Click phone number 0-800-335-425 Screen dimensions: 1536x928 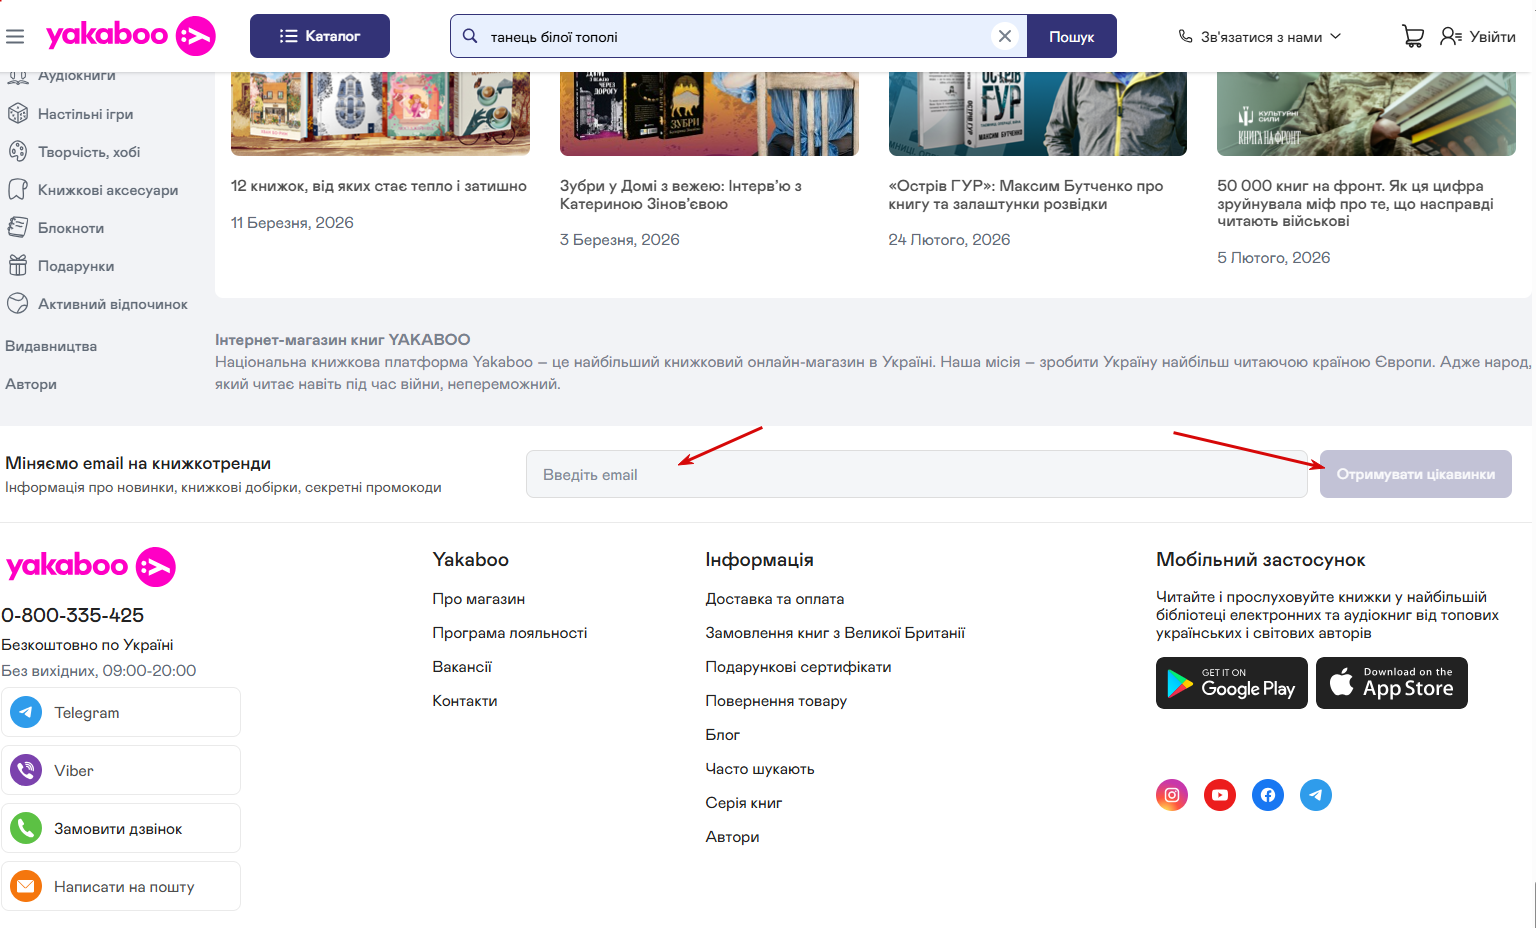73,615
